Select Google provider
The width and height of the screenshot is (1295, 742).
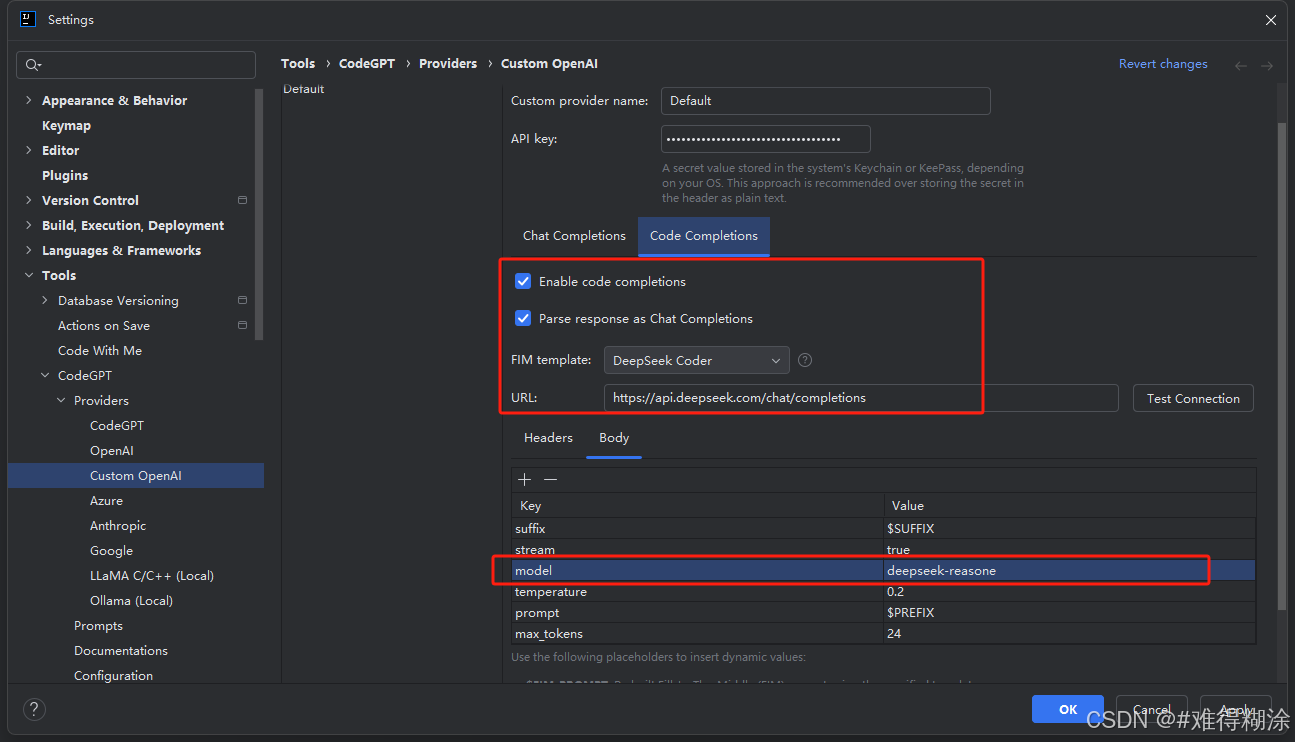point(111,550)
